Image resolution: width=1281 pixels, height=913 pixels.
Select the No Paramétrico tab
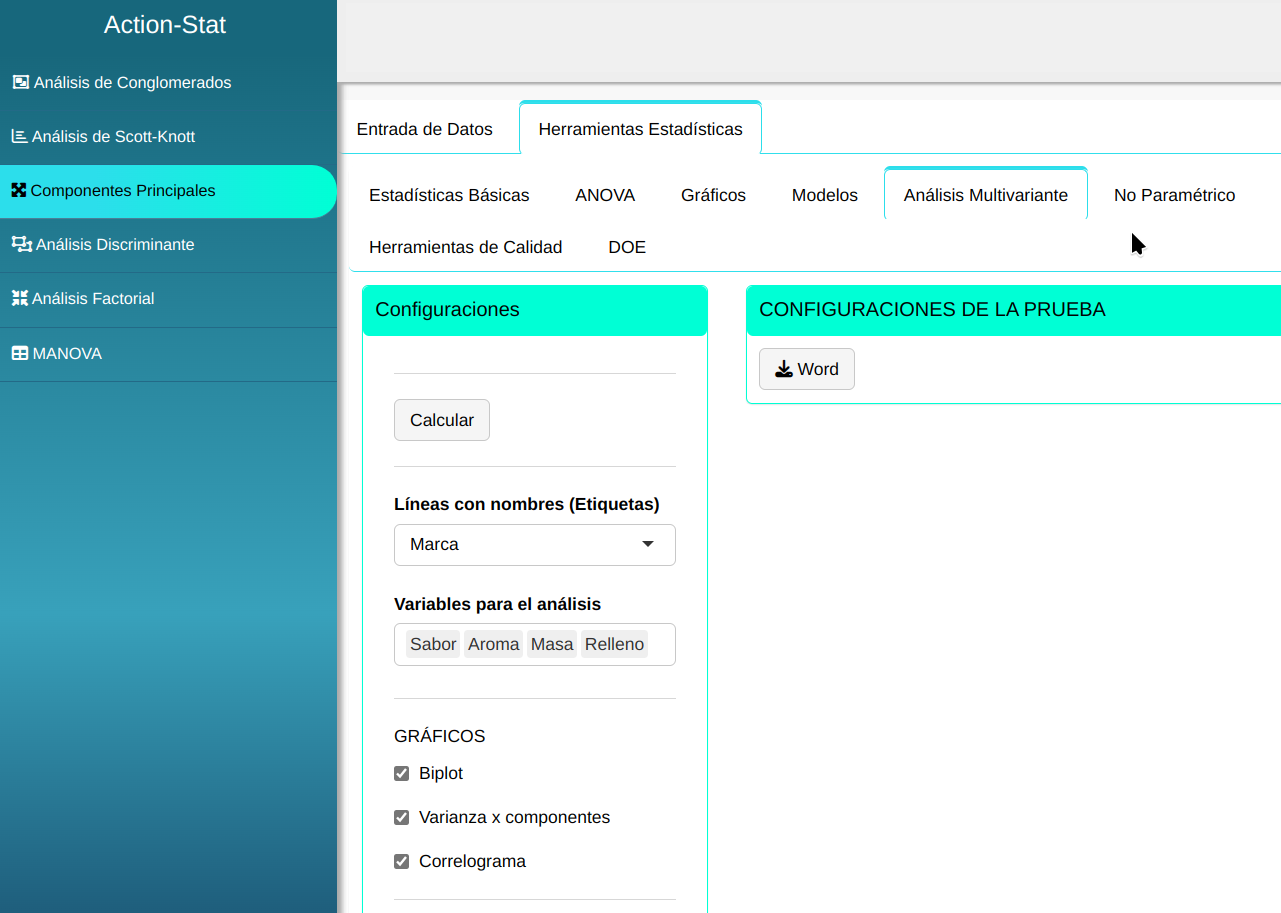pyautogui.click(x=1174, y=195)
